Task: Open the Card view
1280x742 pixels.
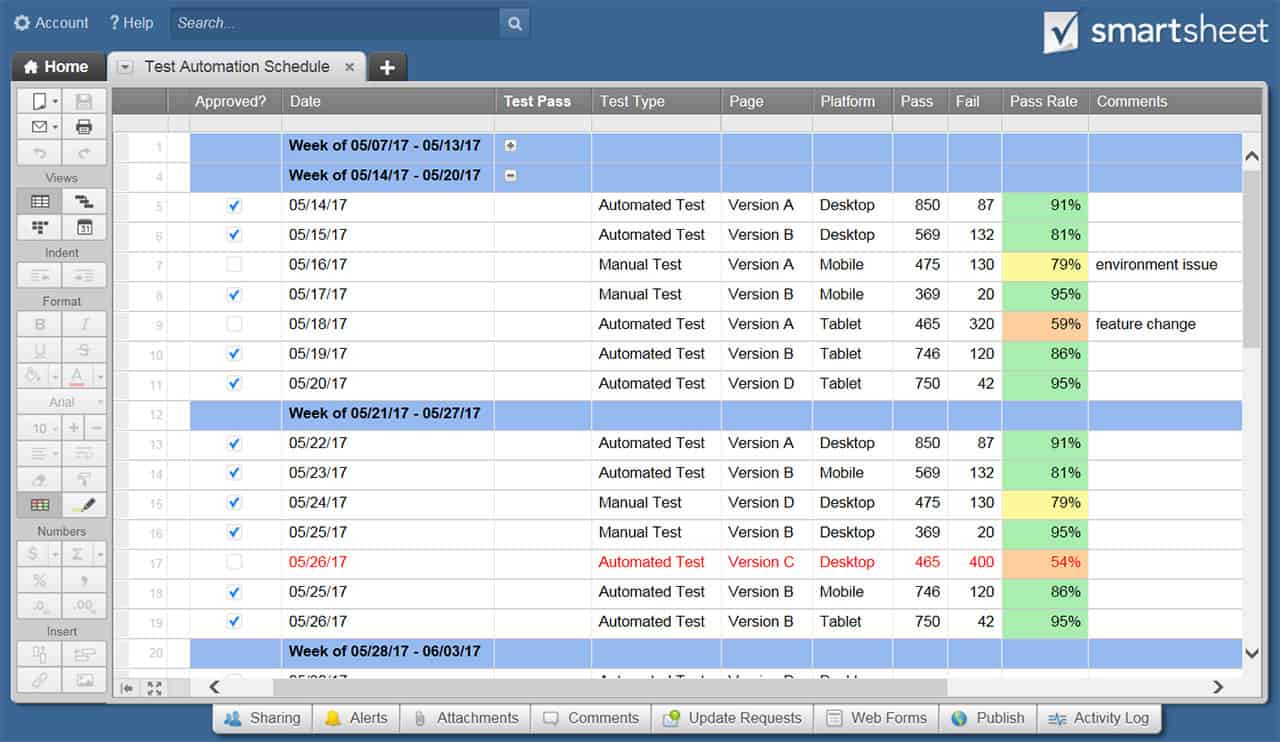Action: (40, 227)
